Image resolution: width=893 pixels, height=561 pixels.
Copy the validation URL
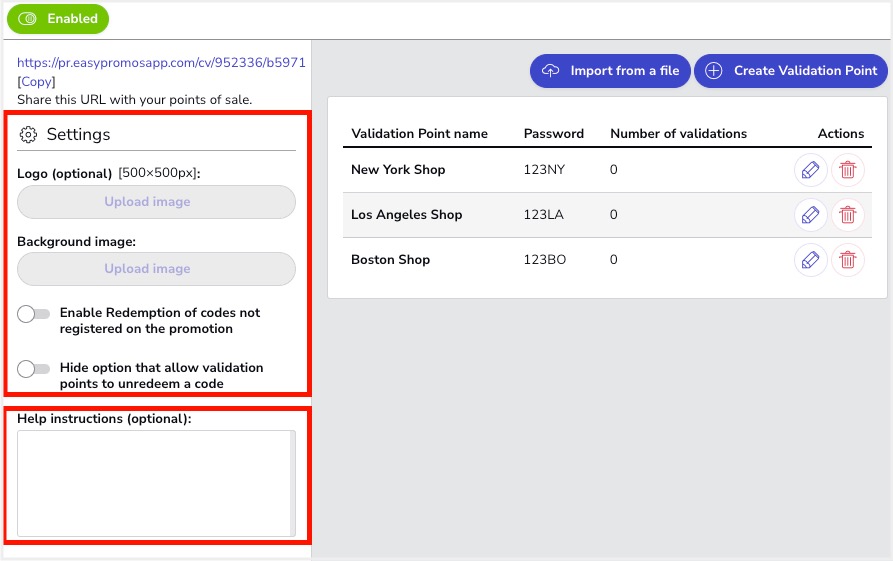pyautogui.click(x=36, y=81)
